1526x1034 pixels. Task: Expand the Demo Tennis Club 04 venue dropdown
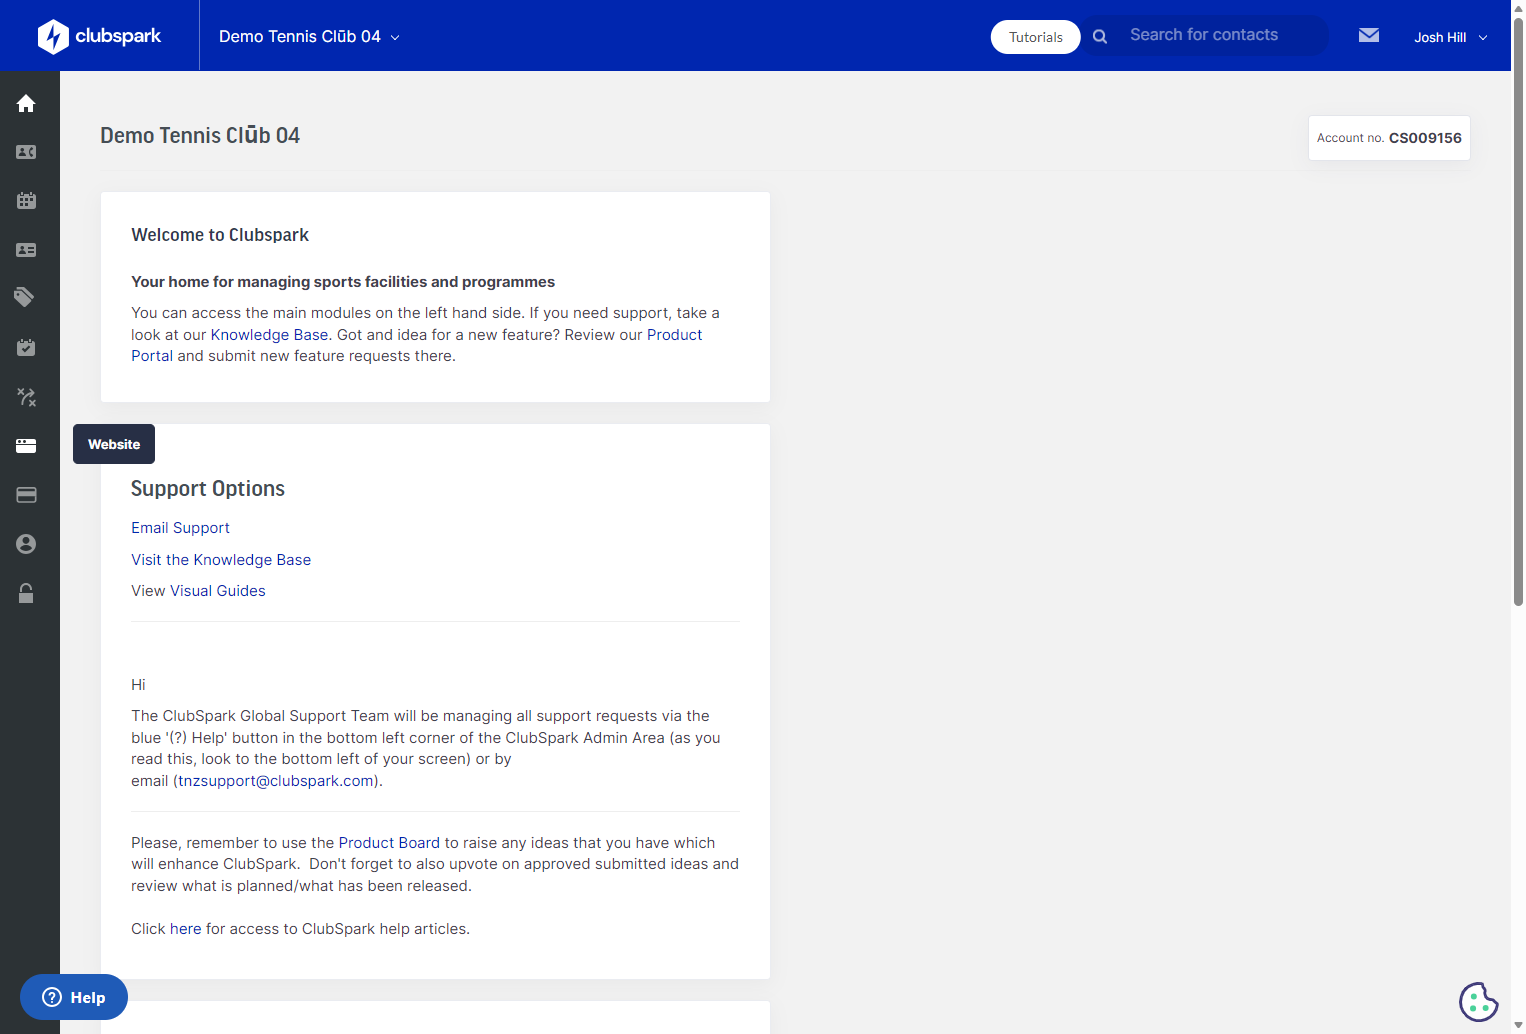click(x=310, y=37)
